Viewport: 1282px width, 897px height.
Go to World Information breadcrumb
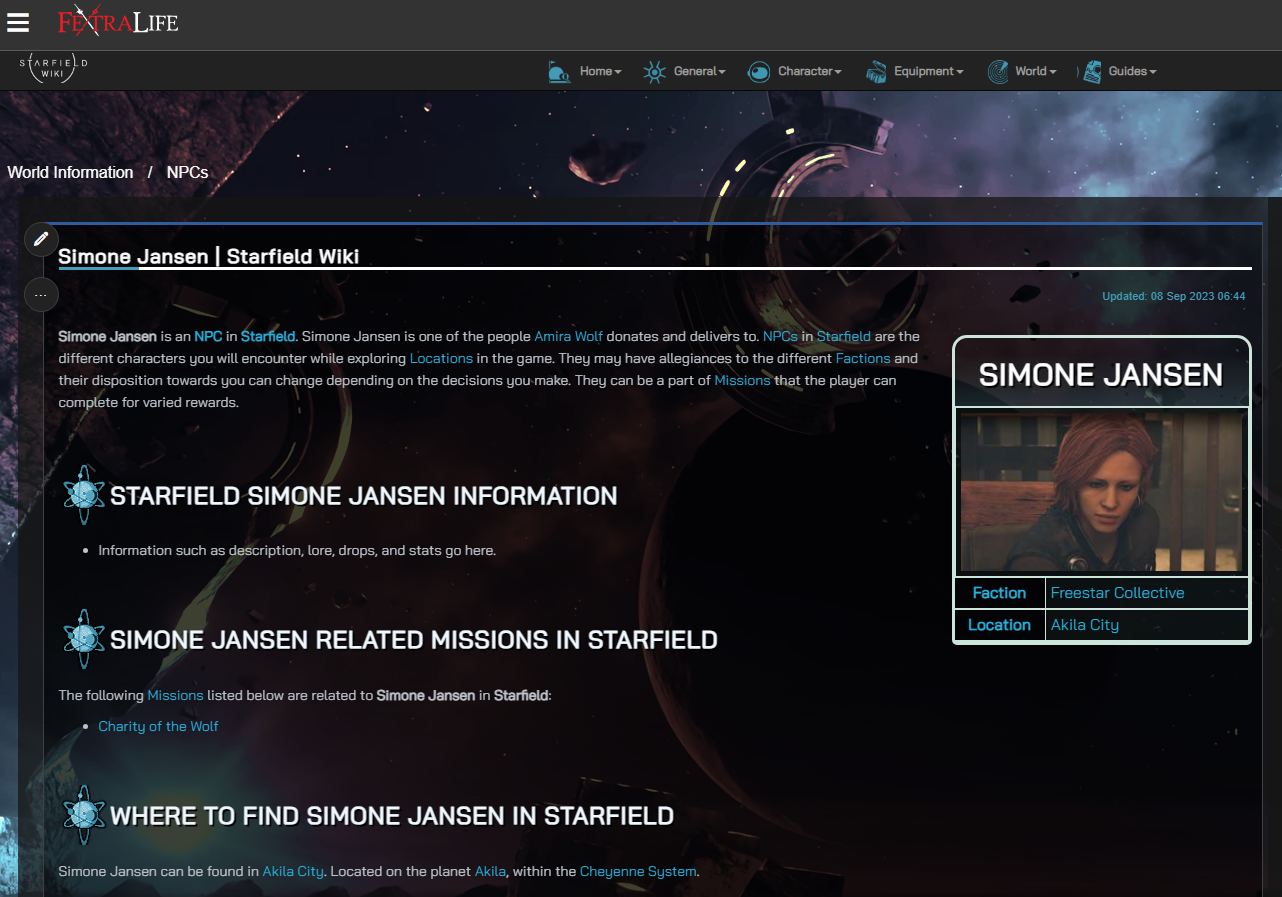pos(70,172)
